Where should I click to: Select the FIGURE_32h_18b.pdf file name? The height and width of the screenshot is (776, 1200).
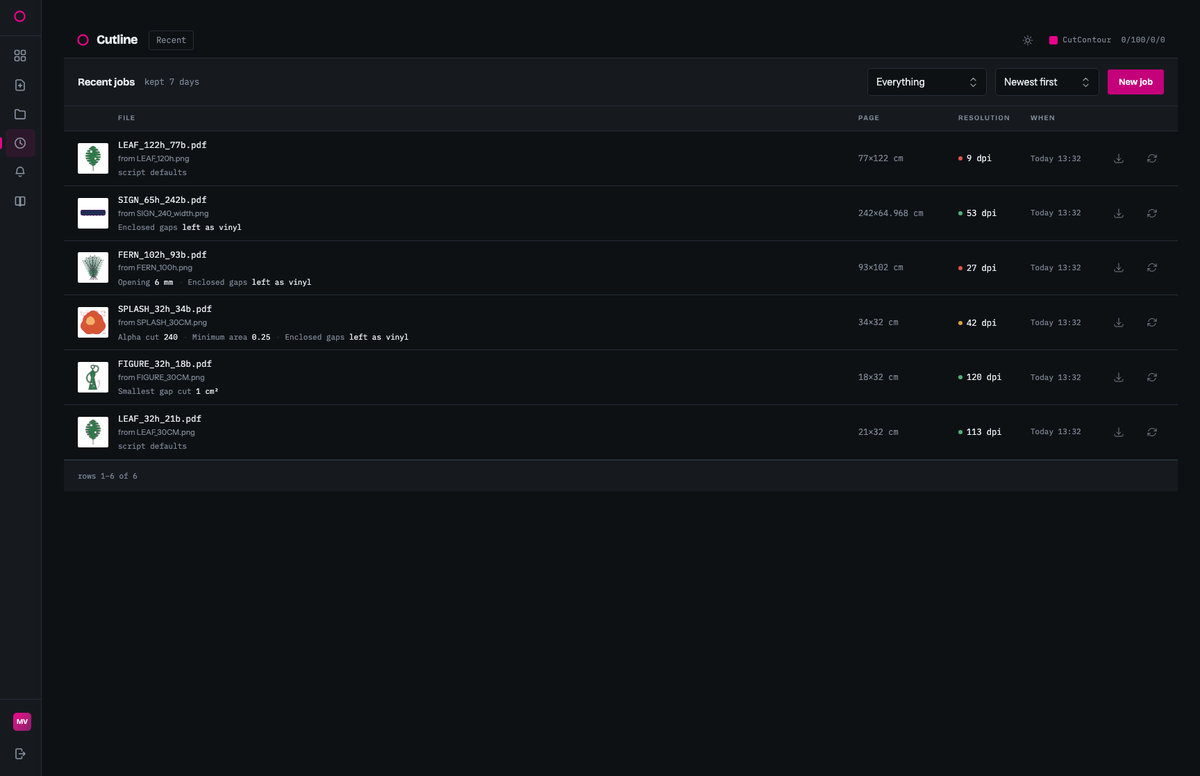(x=165, y=364)
